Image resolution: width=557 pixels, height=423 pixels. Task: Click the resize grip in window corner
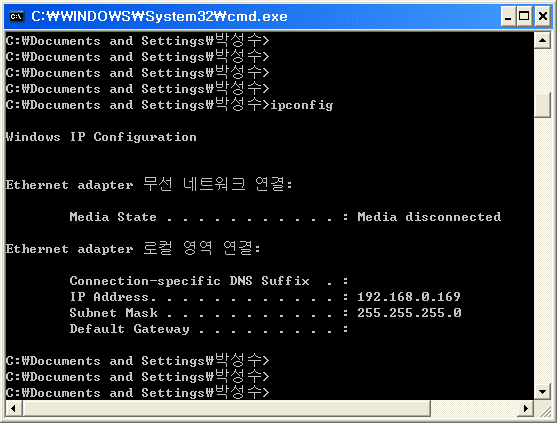click(543, 409)
